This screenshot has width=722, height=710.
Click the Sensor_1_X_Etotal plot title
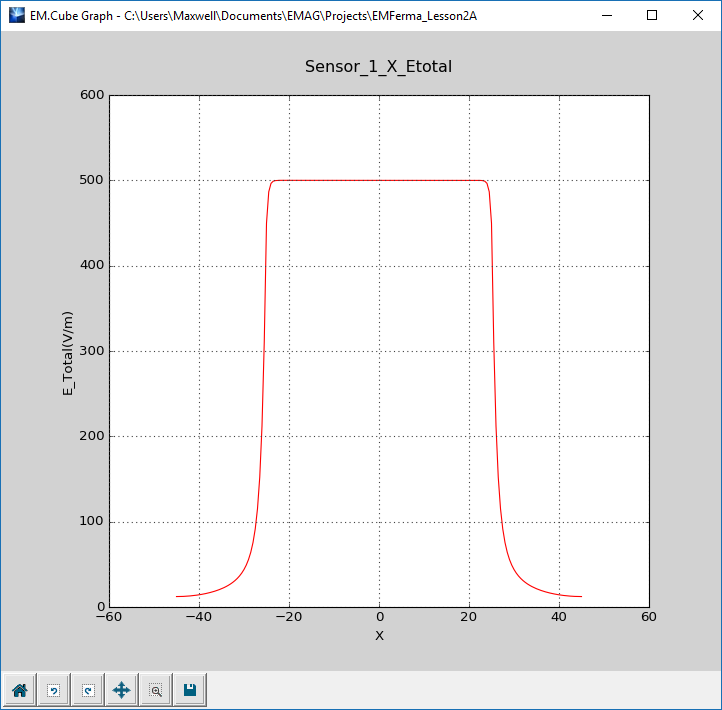click(379, 66)
